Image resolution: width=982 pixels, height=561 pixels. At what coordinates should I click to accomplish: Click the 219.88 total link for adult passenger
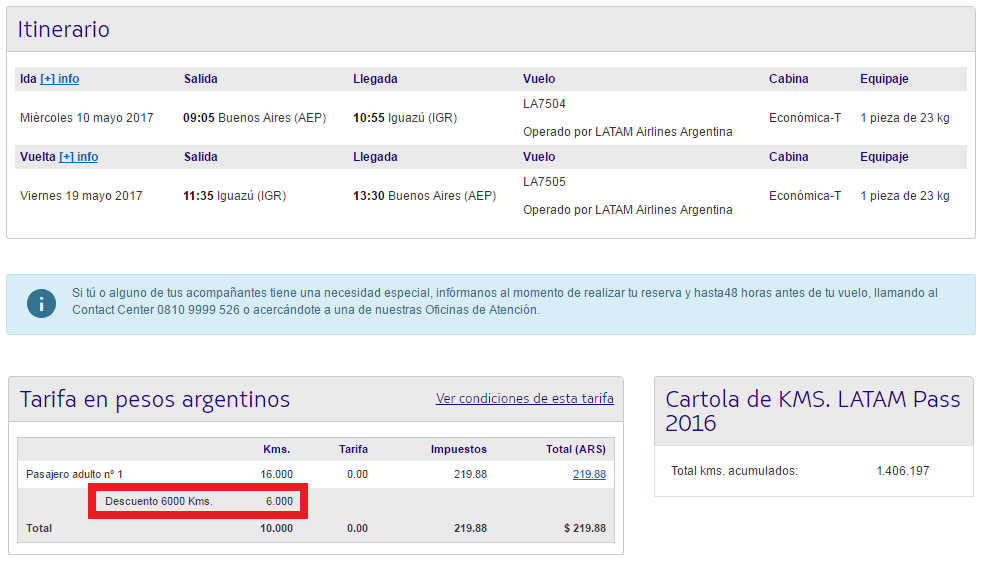[x=589, y=475]
